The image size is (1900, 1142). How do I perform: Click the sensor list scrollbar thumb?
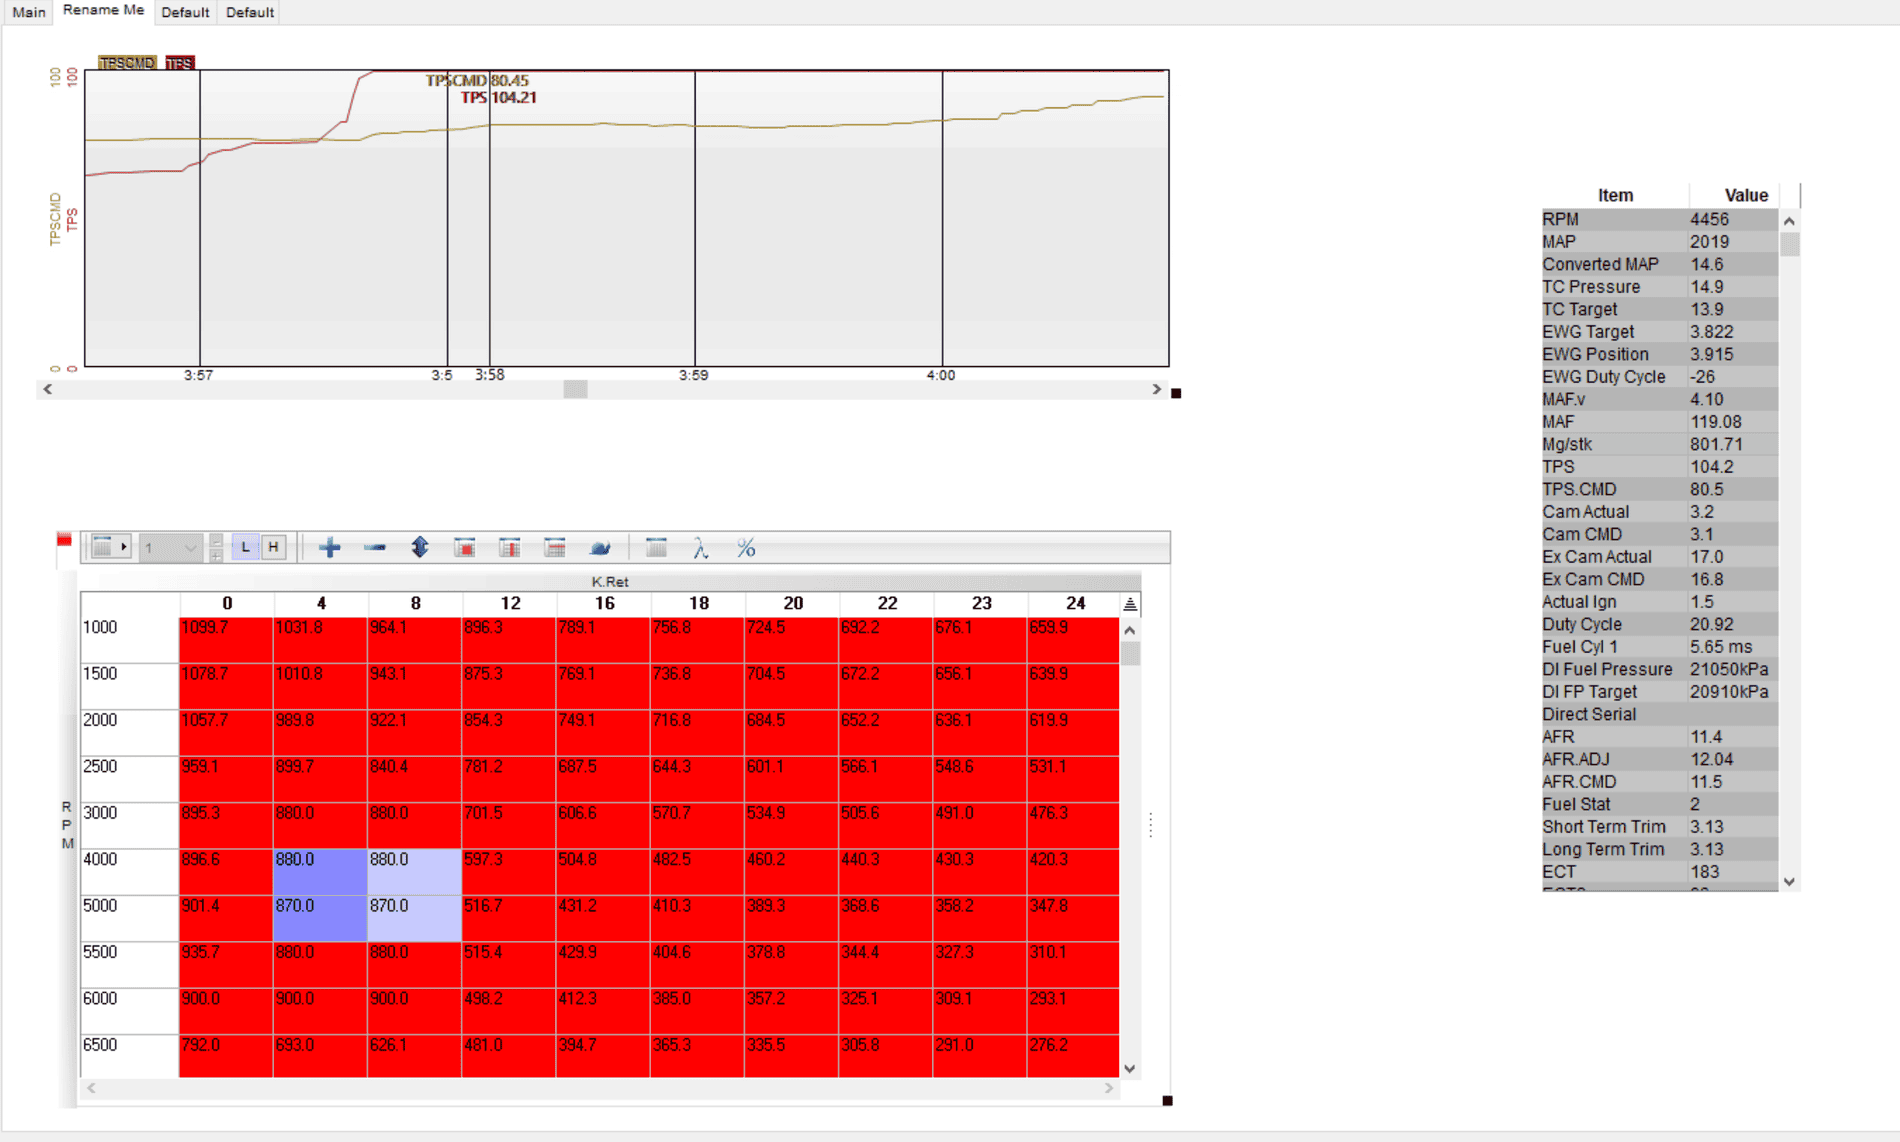click(1790, 244)
